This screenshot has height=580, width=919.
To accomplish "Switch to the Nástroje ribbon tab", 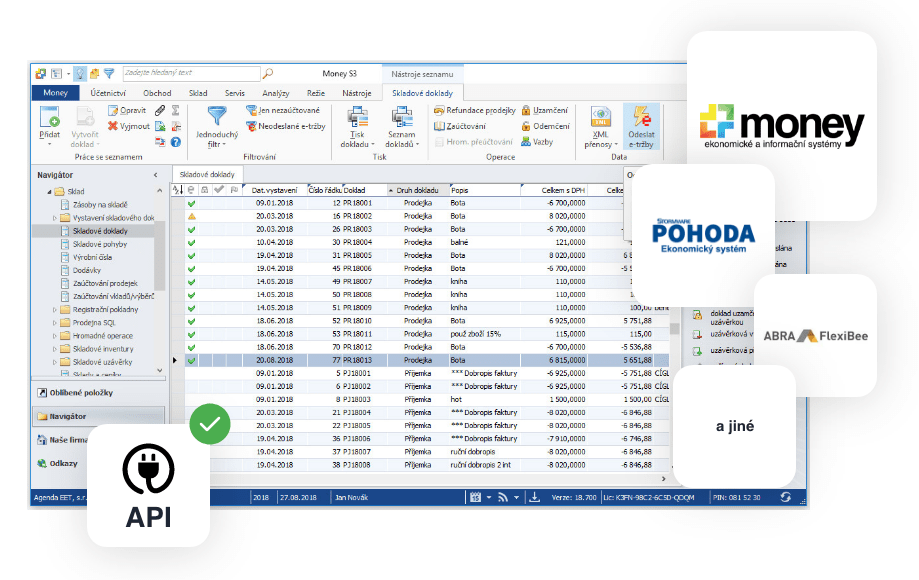I will (x=356, y=93).
